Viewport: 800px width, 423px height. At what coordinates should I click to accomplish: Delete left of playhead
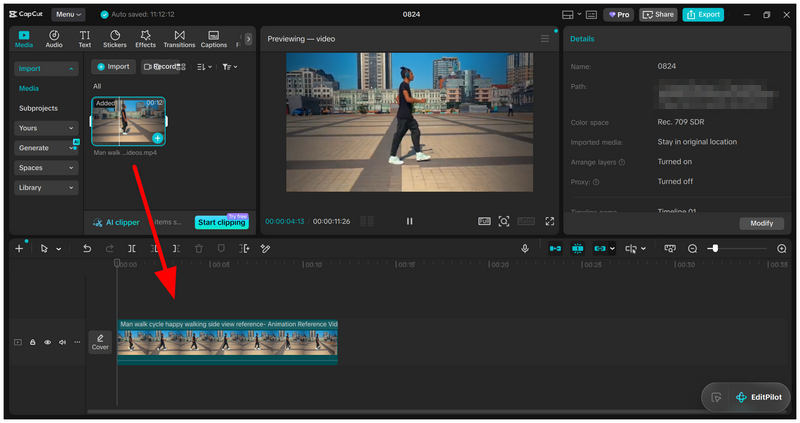coord(155,248)
